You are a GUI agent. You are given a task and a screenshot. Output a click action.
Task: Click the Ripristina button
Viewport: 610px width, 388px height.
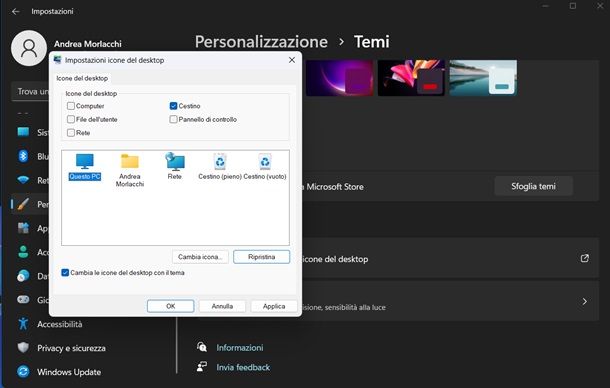click(x=261, y=257)
